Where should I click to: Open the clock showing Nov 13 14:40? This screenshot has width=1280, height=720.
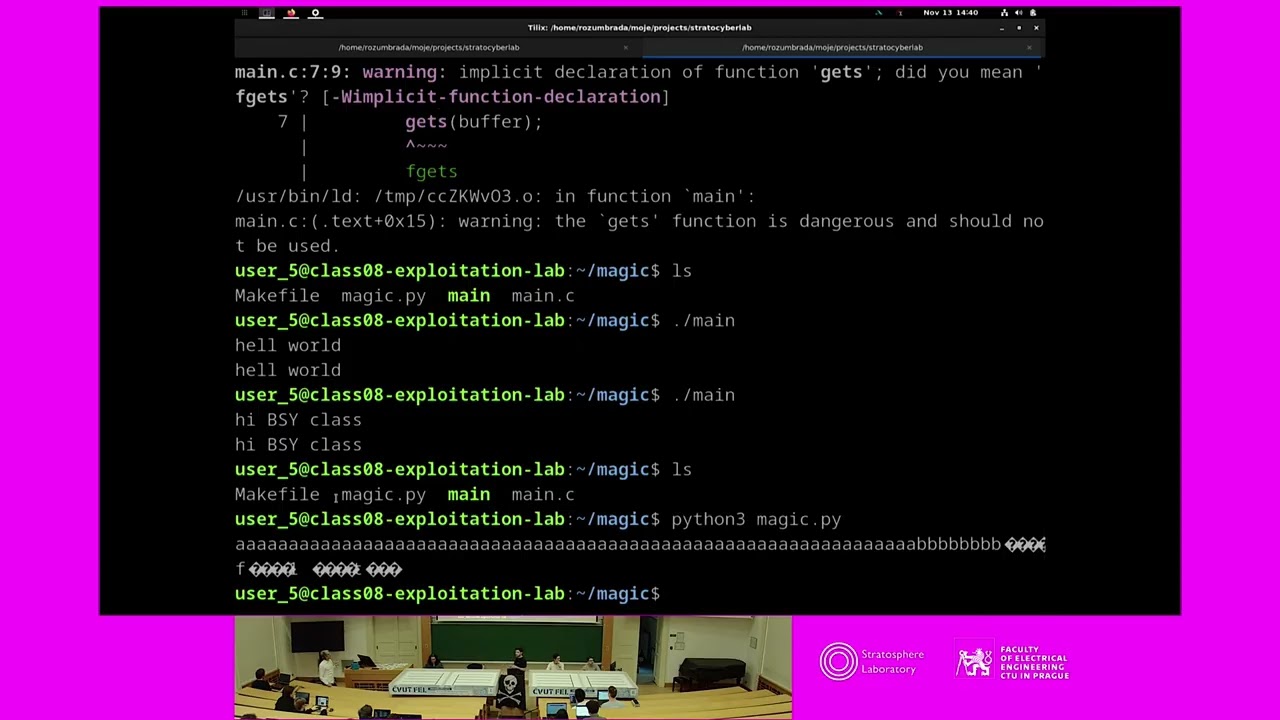(950, 13)
